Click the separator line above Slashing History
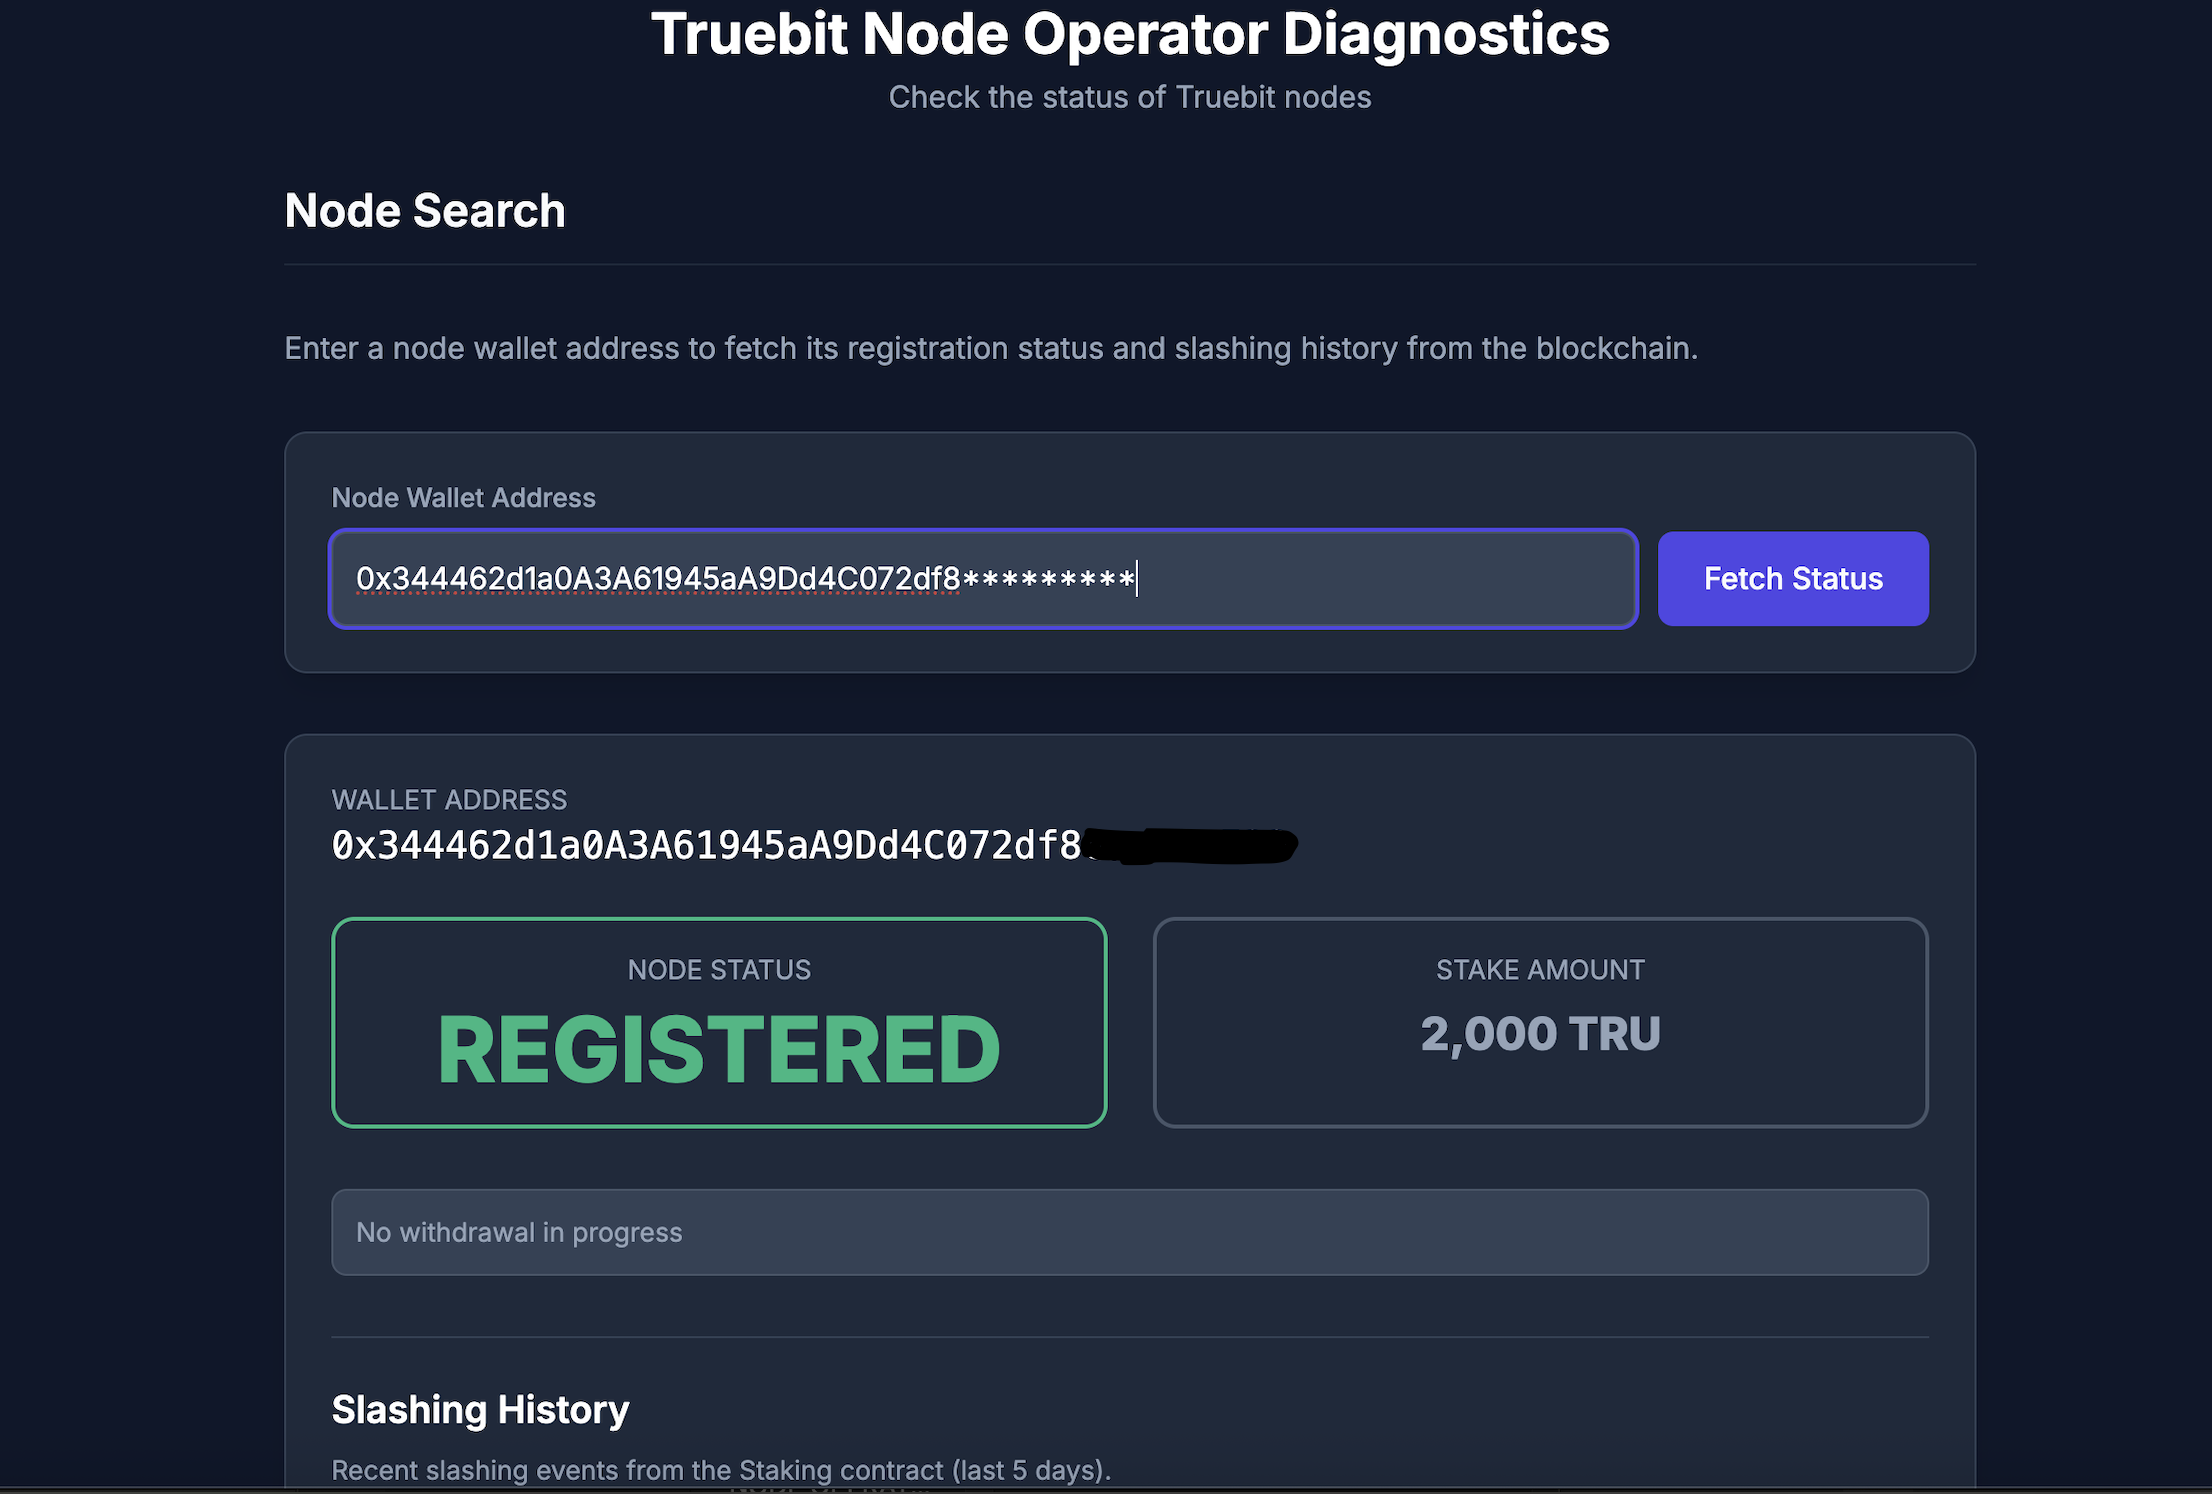Screen dimensions: 2212x1494 [x=1129, y=1337]
